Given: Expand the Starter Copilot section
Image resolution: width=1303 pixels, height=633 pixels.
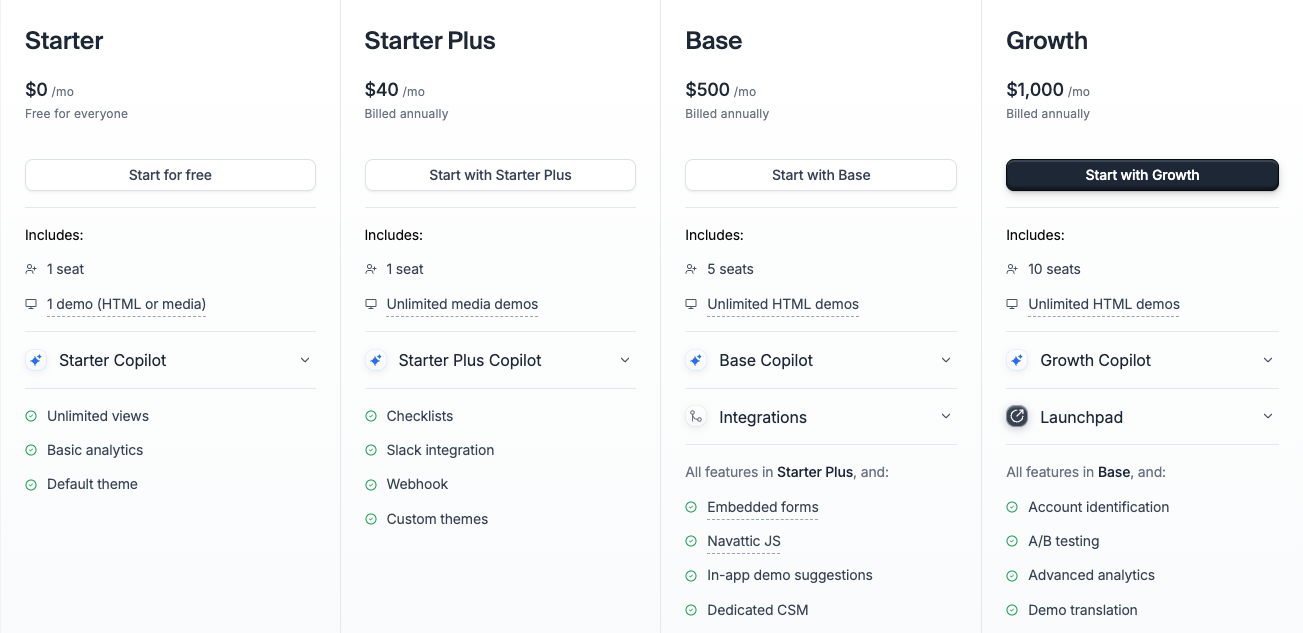Looking at the screenshot, I should point(305,360).
